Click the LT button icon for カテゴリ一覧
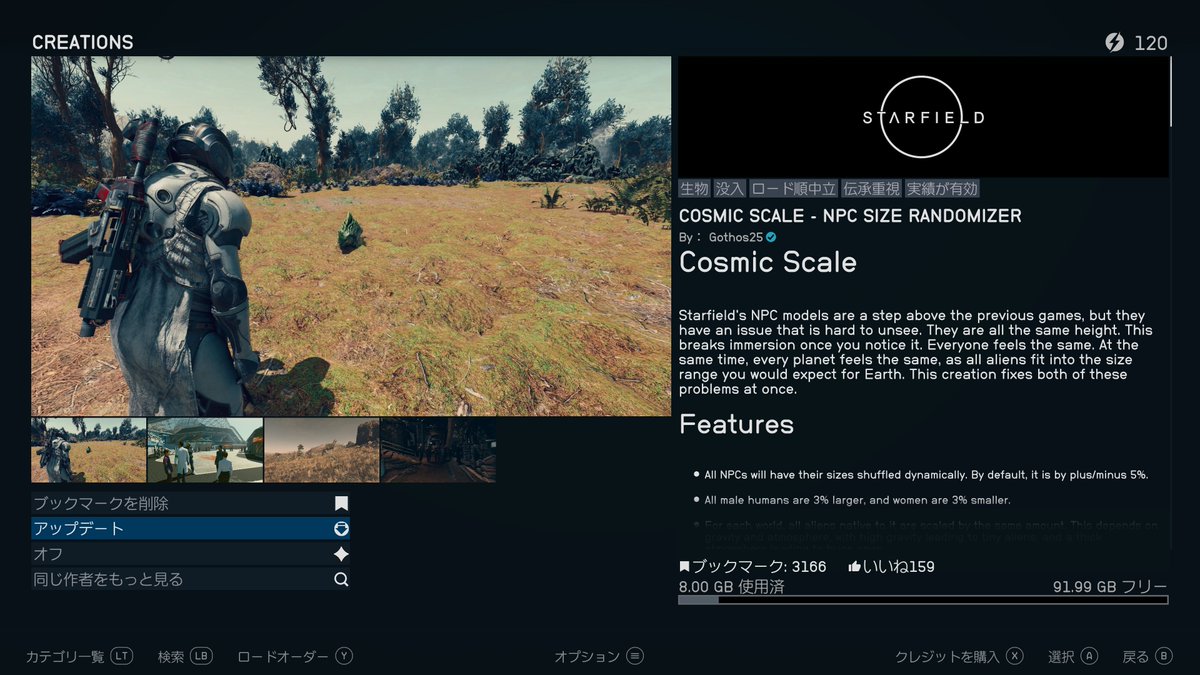1200x675 pixels. coord(121,656)
